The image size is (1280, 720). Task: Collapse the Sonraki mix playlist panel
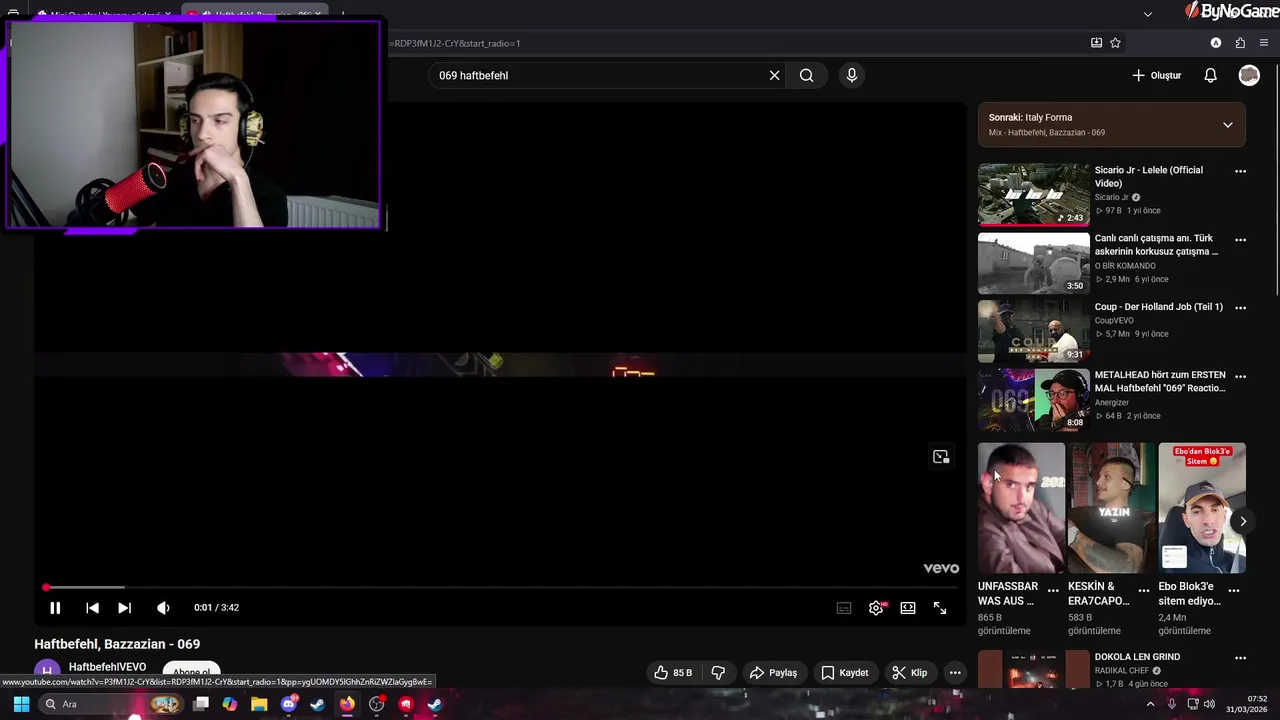click(x=1228, y=125)
